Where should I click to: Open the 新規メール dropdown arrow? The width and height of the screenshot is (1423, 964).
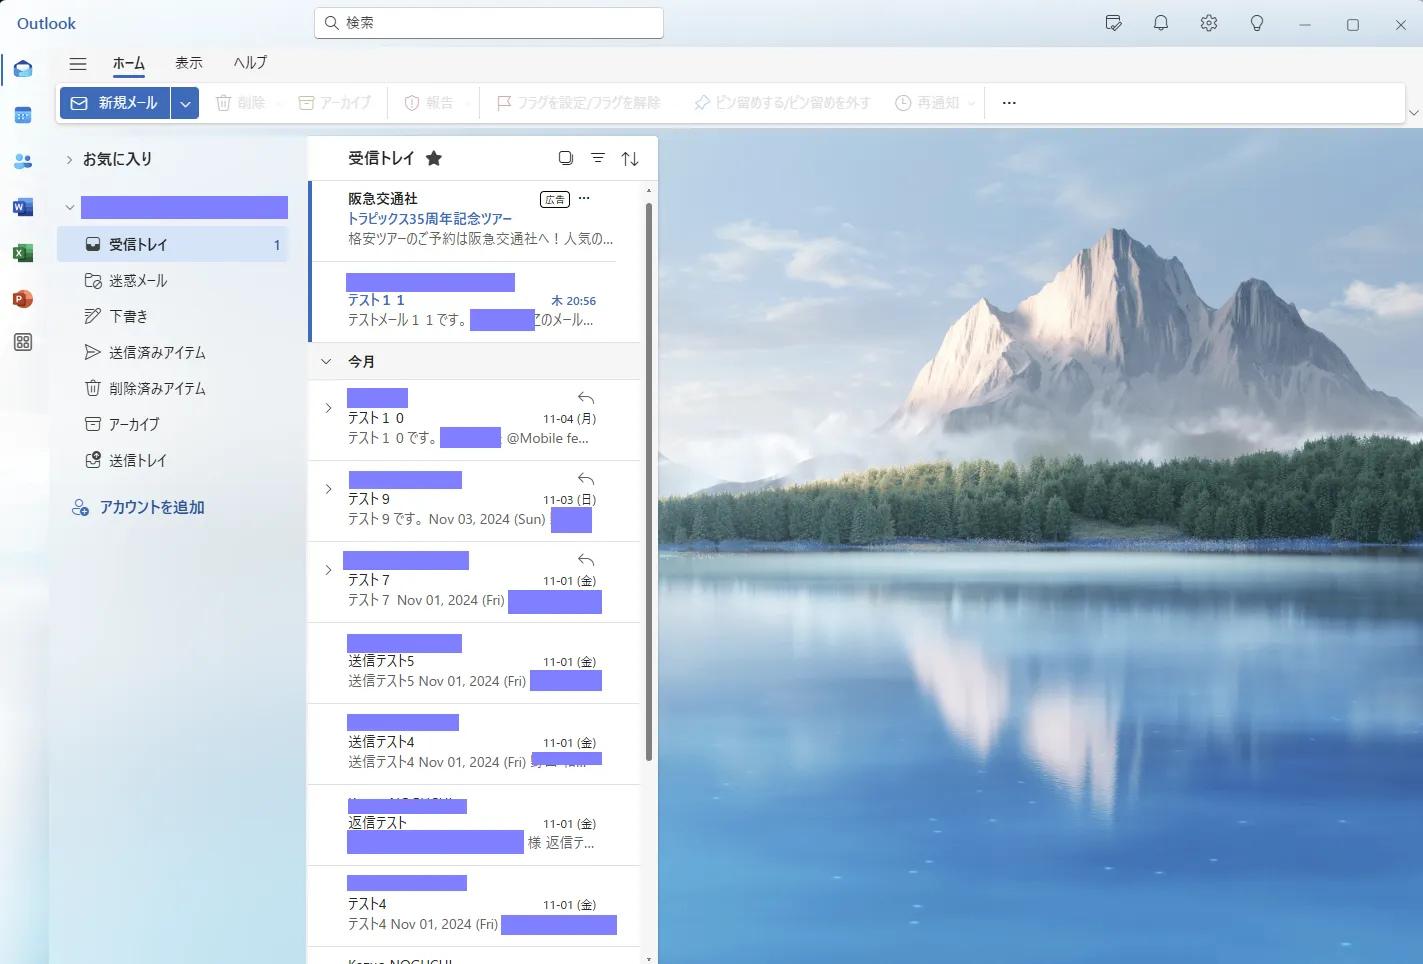(184, 102)
